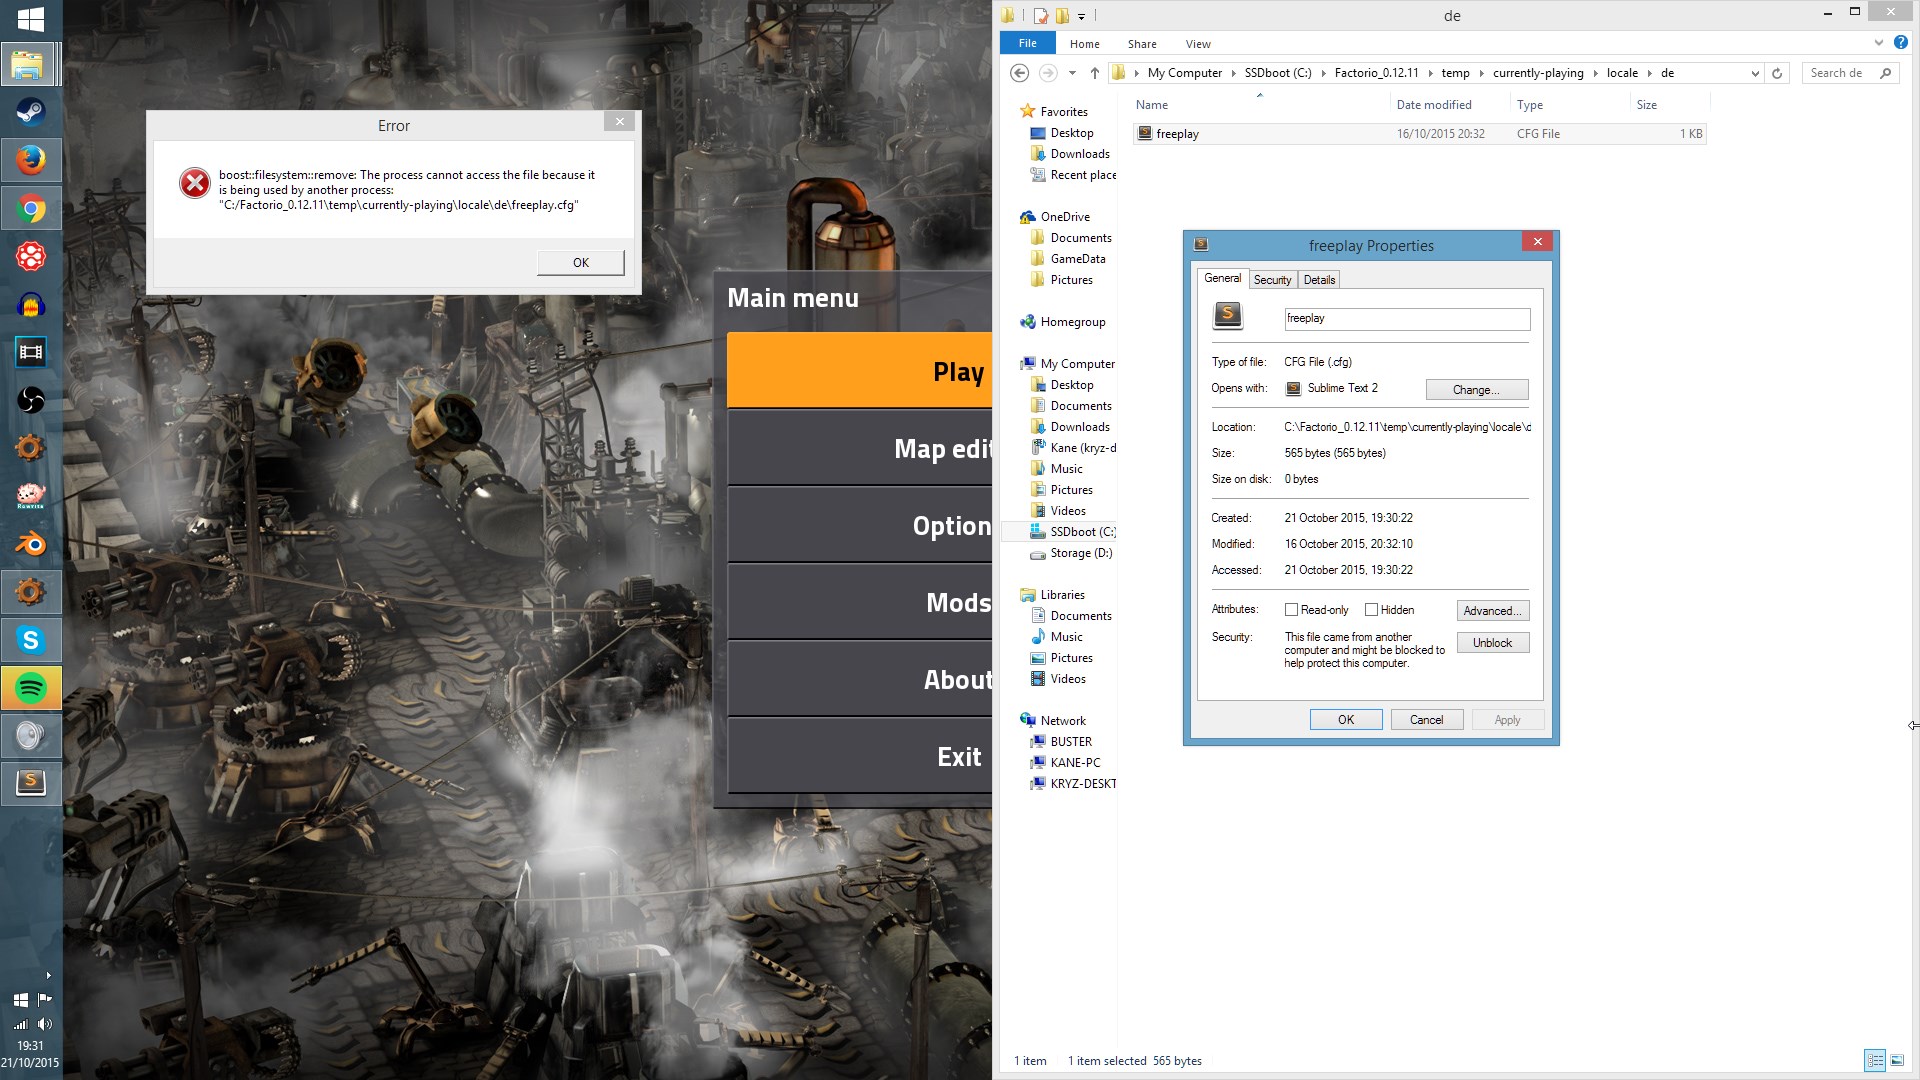Image resolution: width=1920 pixels, height=1080 pixels.
Task: Click the Explorer search magnifier icon
Action: pyautogui.click(x=1886, y=73)
